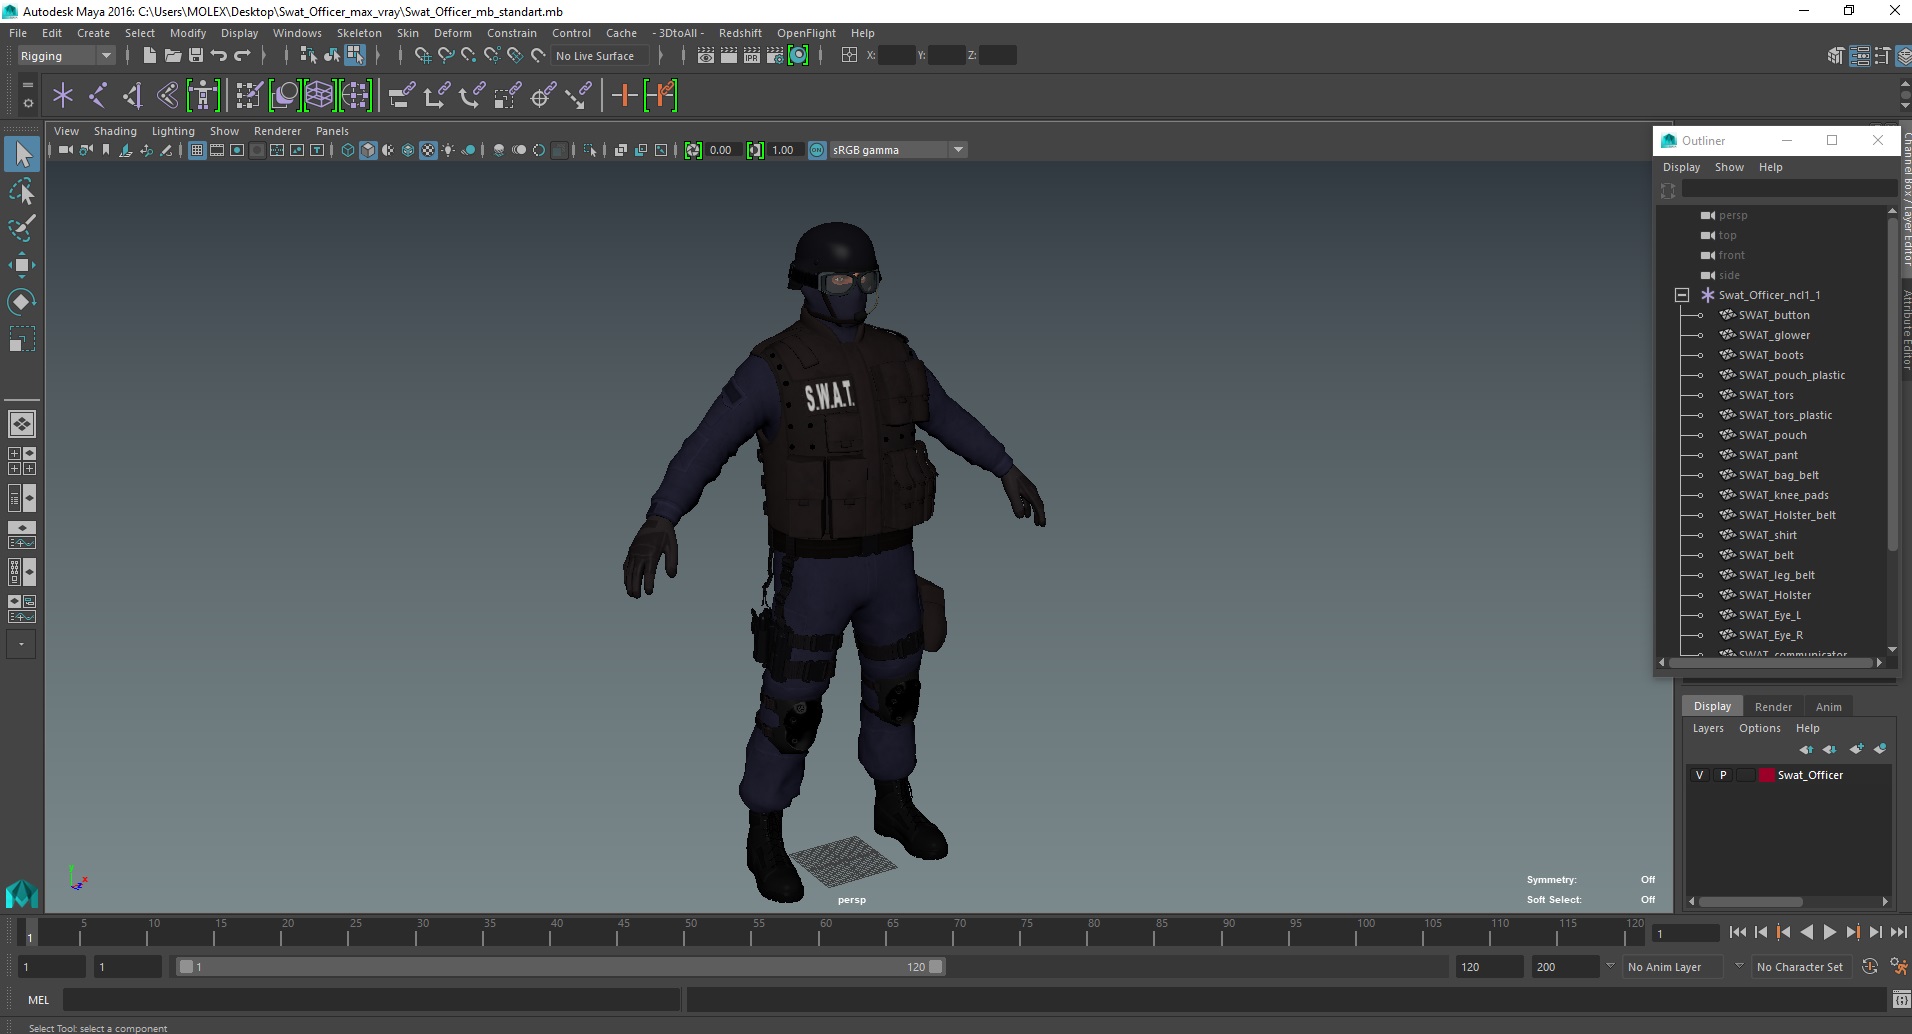
Task: Activate the Move tool
Action: (x=22, y=265)
